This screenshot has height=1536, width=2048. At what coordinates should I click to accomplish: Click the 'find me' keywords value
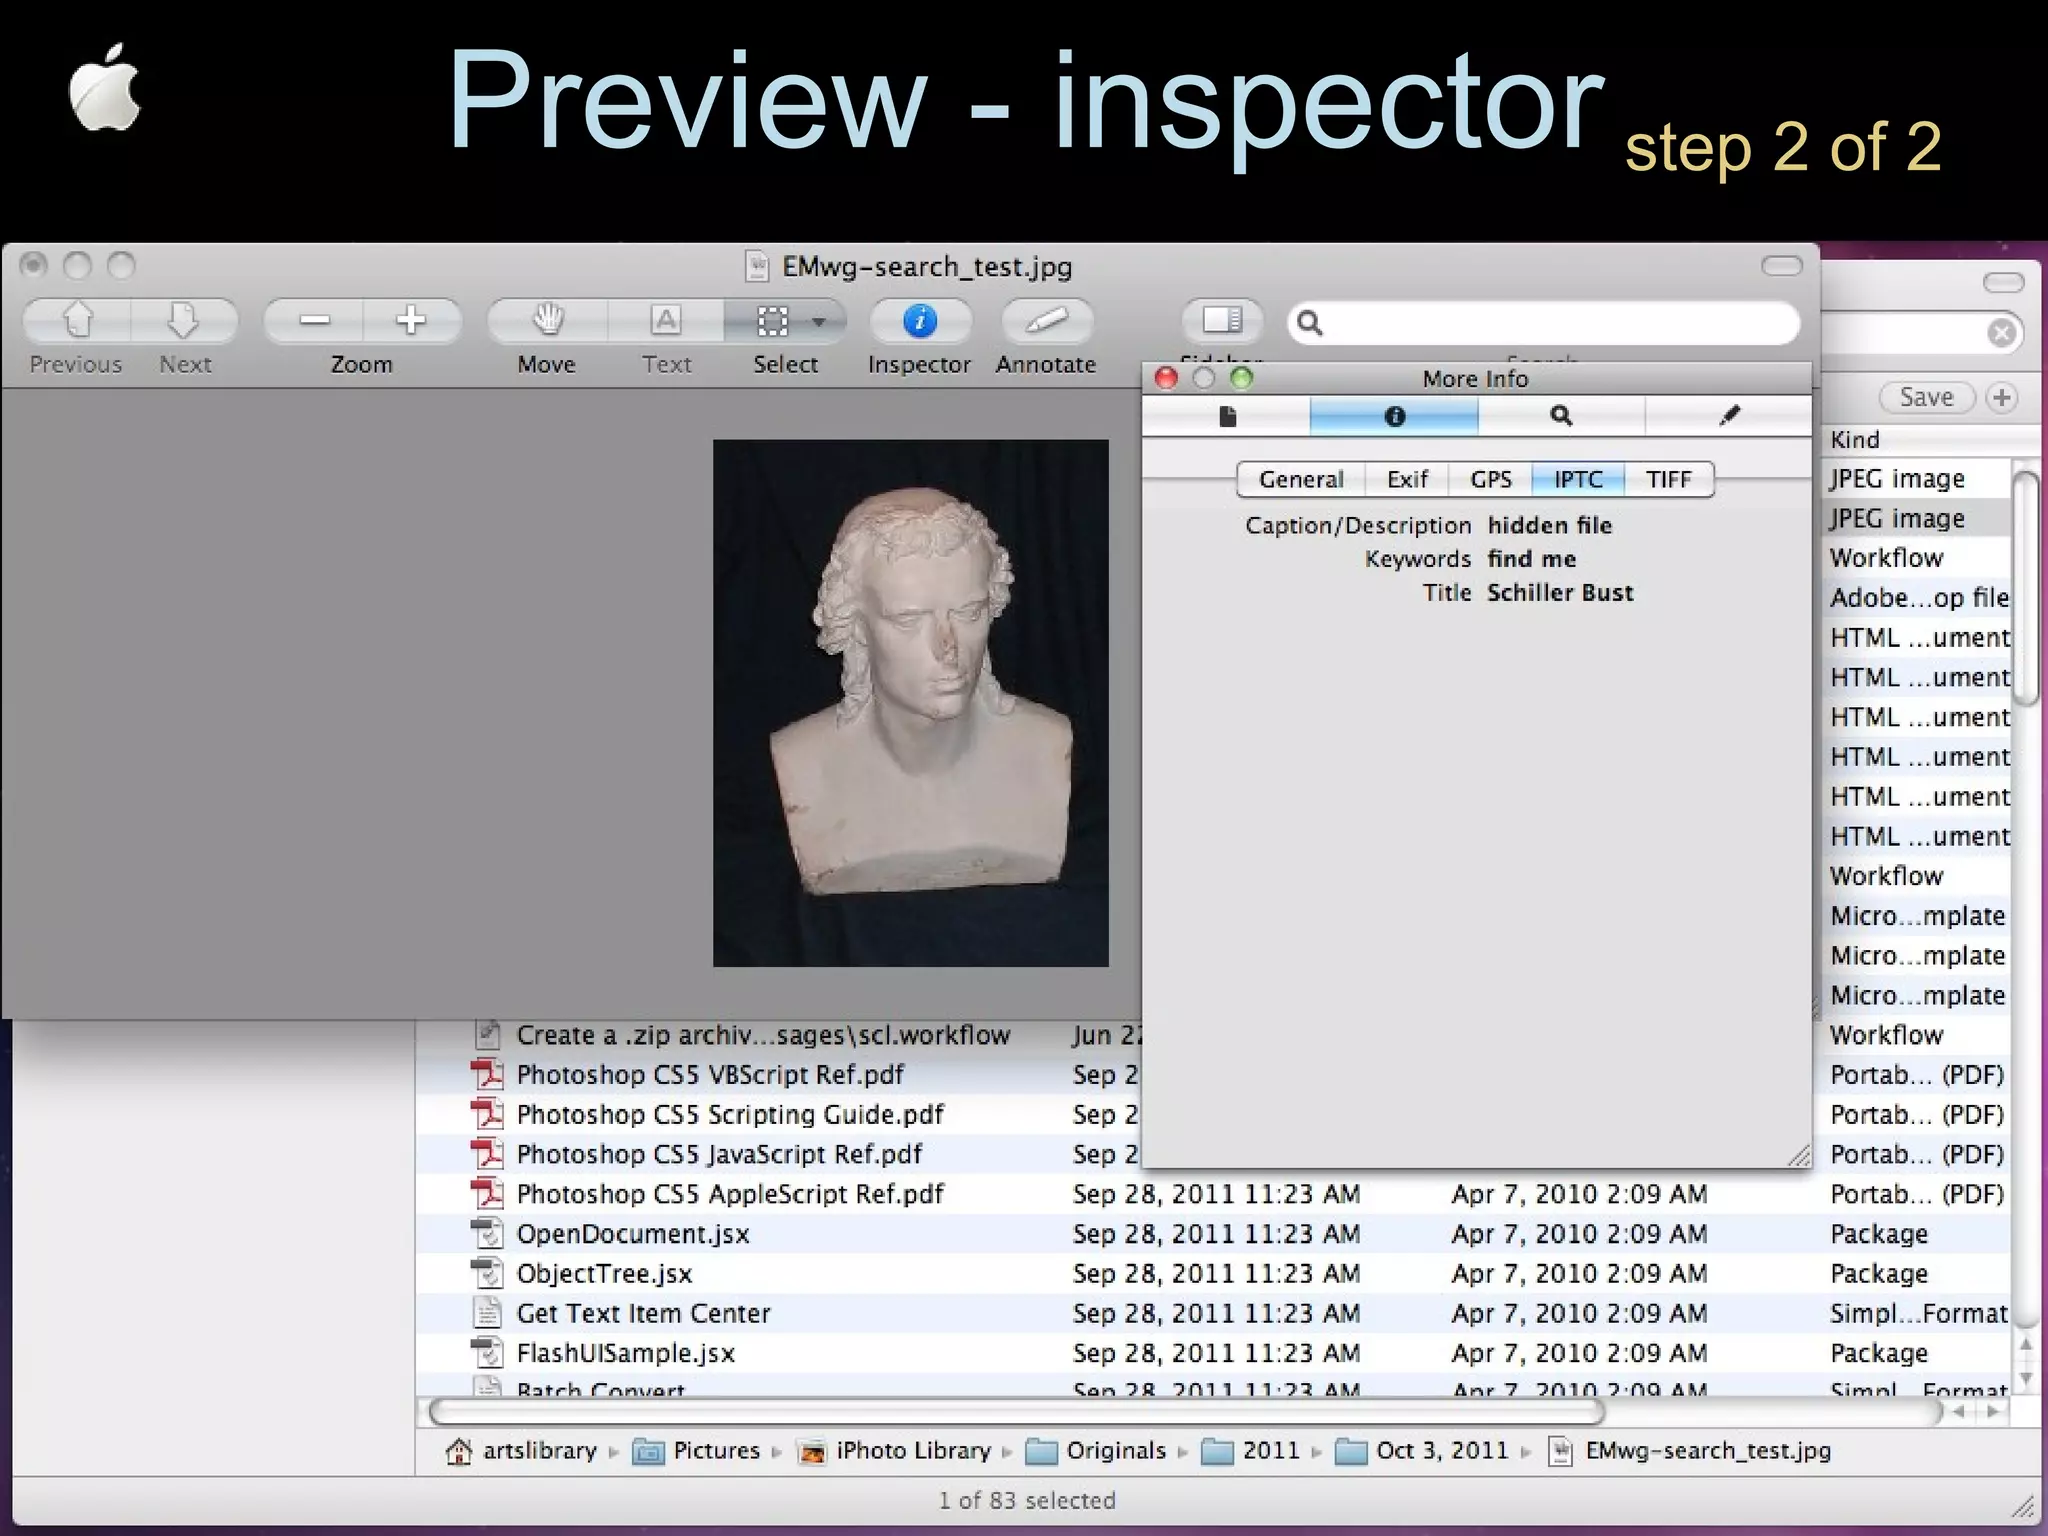1532,559
